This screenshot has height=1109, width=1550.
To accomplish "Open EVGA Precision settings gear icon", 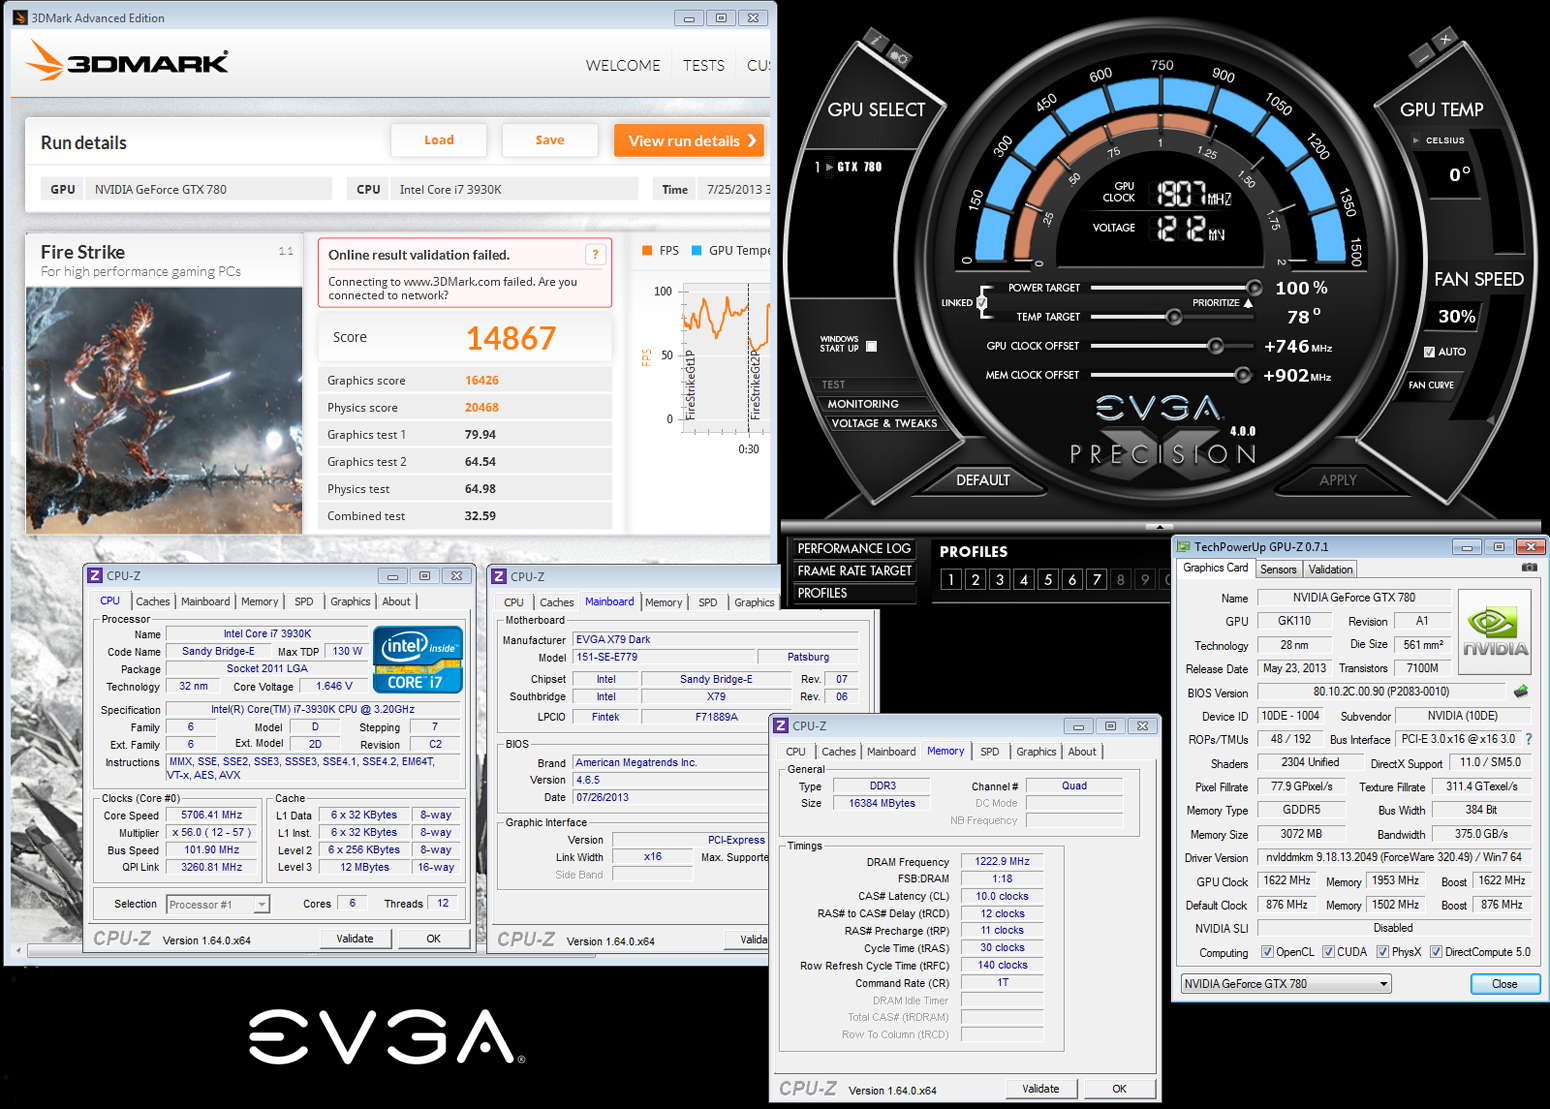I will tap(898, 58).
